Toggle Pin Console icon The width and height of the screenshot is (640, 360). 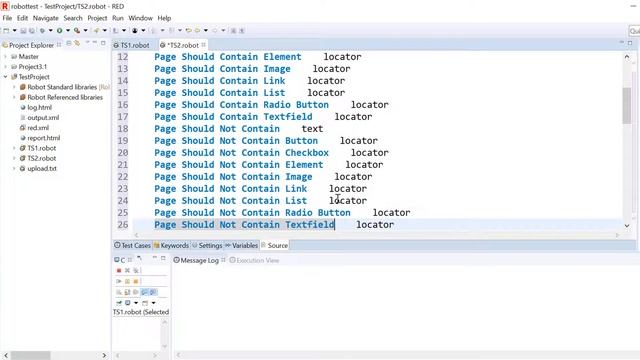(119, 303)
